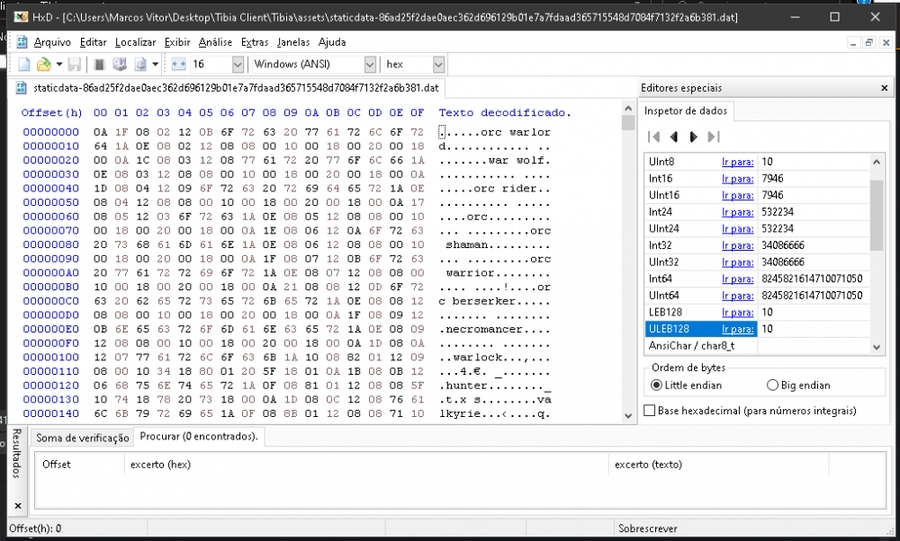Go to first byte in data inspector

pyautogui.click(x=654, y=137)
